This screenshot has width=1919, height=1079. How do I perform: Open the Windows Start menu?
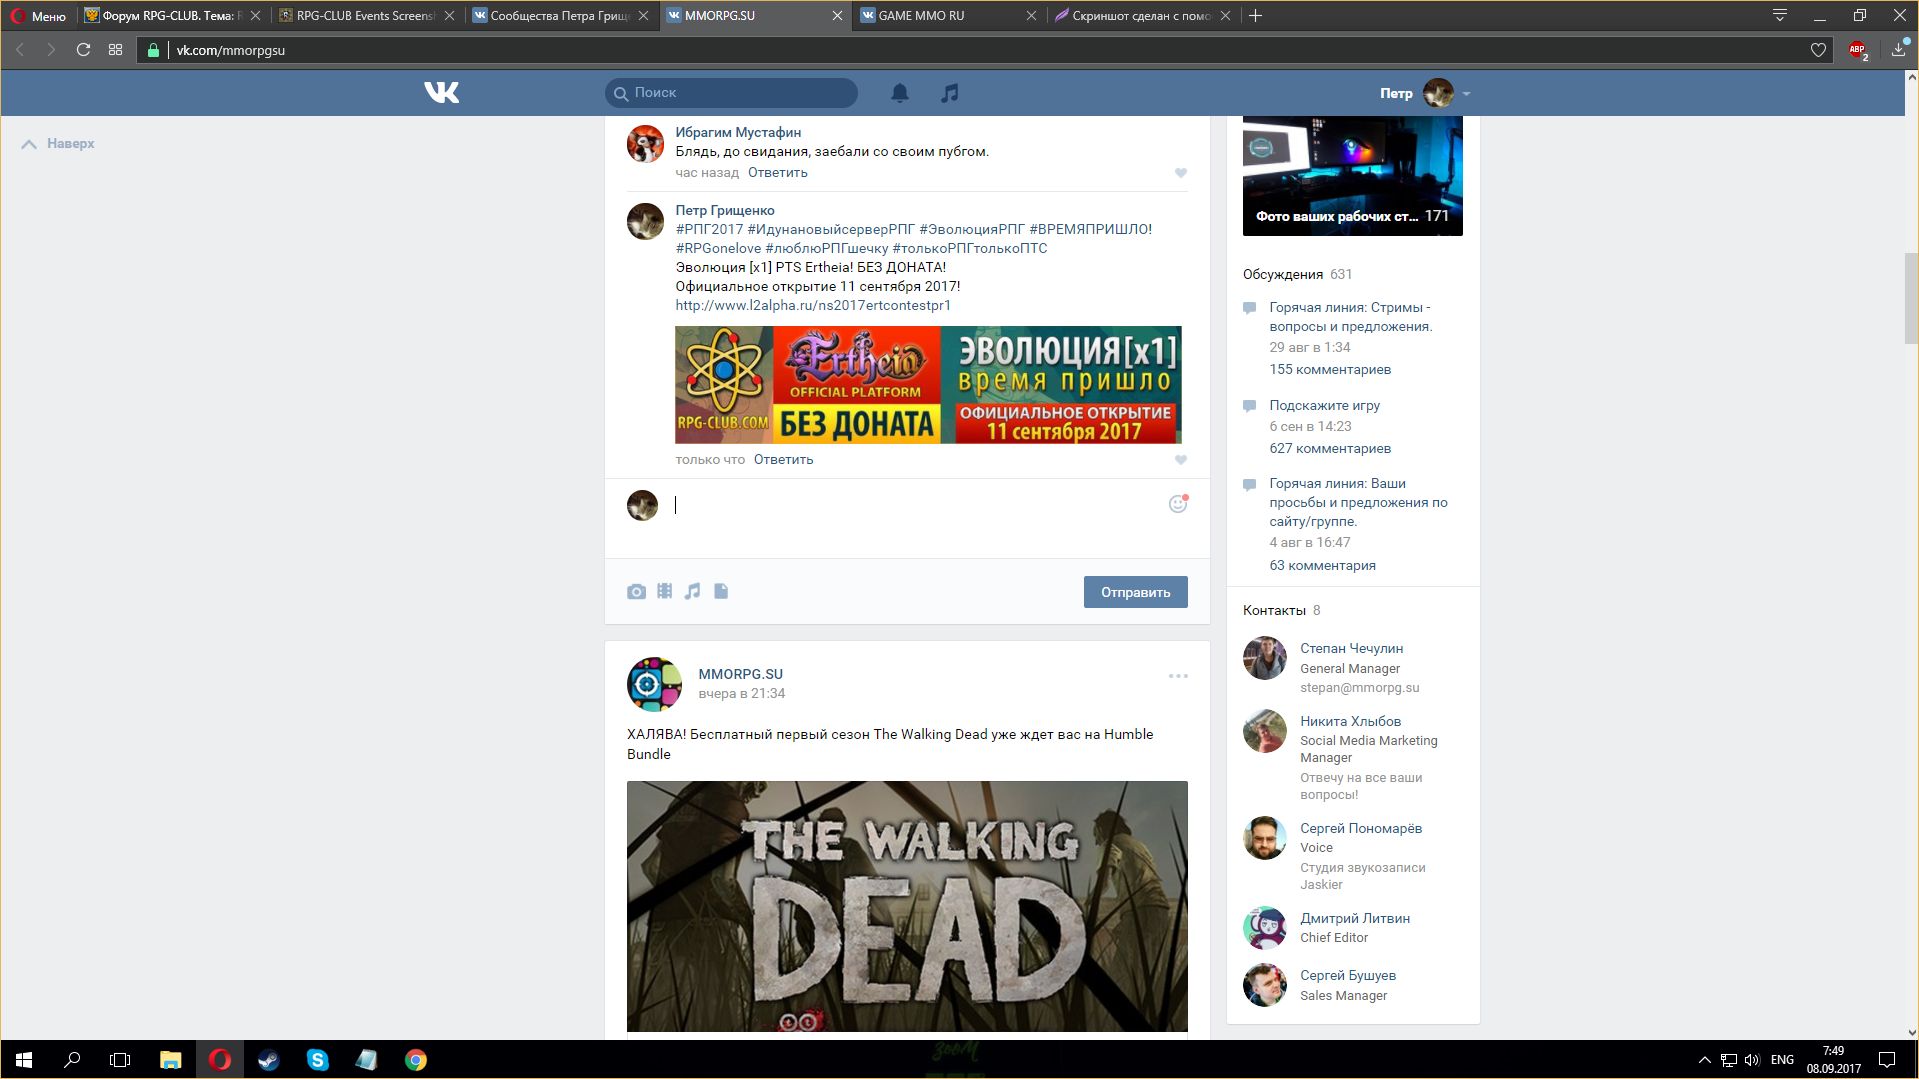point(24,1060)
